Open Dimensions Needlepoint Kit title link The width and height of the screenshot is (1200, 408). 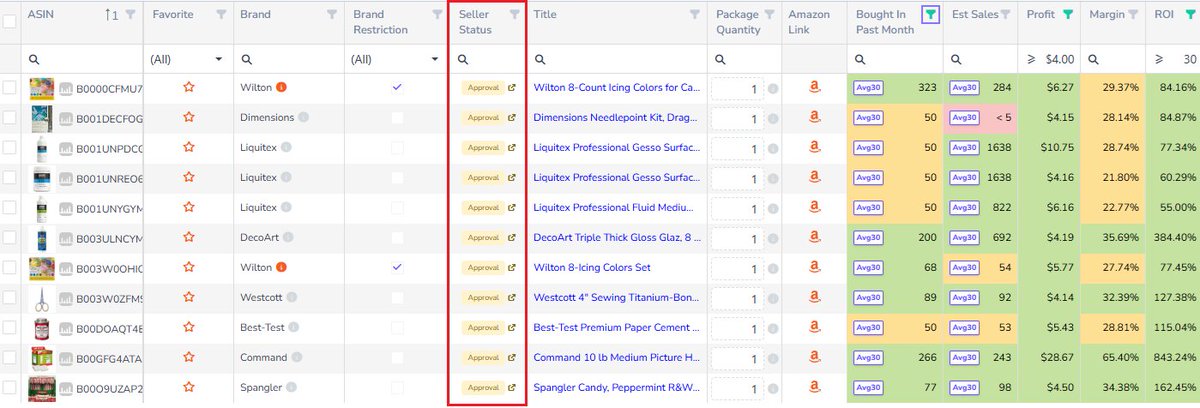617,118
